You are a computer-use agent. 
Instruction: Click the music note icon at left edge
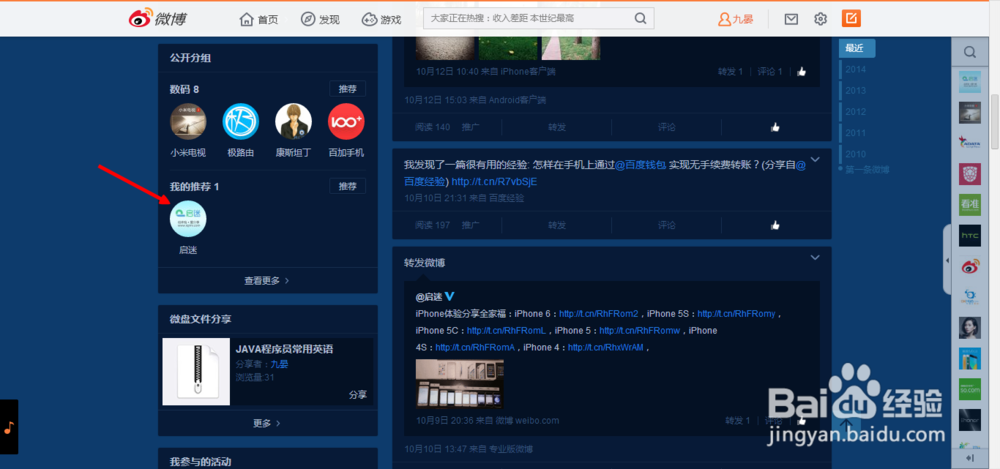(9, 427)
